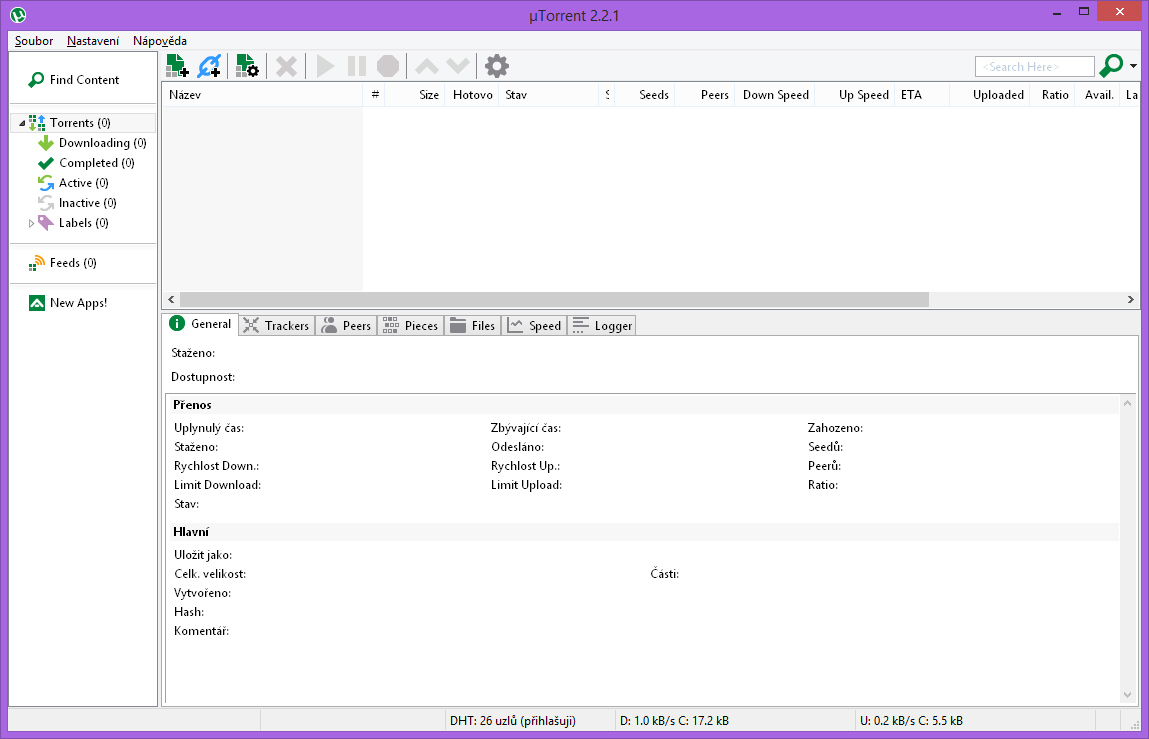Click the Add Torrent toolbar icon
Image resolution: width=1149 pixels, height=739 pixels.
pos(176,66)
